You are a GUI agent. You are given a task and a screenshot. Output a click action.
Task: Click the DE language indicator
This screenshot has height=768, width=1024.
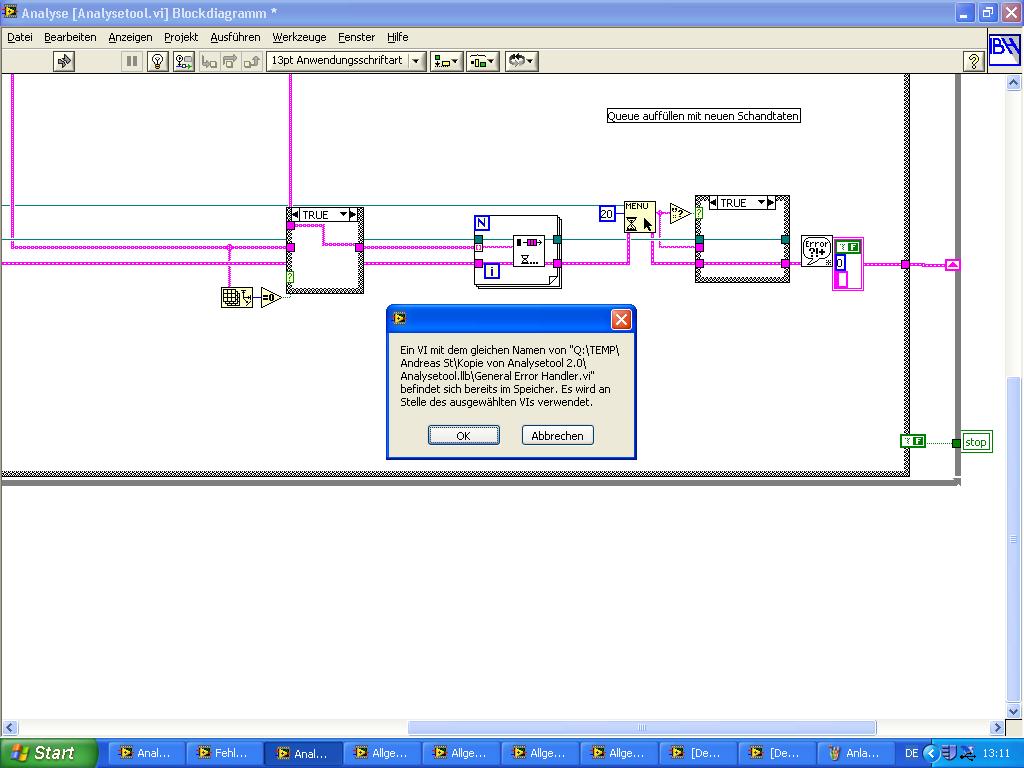pyautogui.click(x=912, y=753)
